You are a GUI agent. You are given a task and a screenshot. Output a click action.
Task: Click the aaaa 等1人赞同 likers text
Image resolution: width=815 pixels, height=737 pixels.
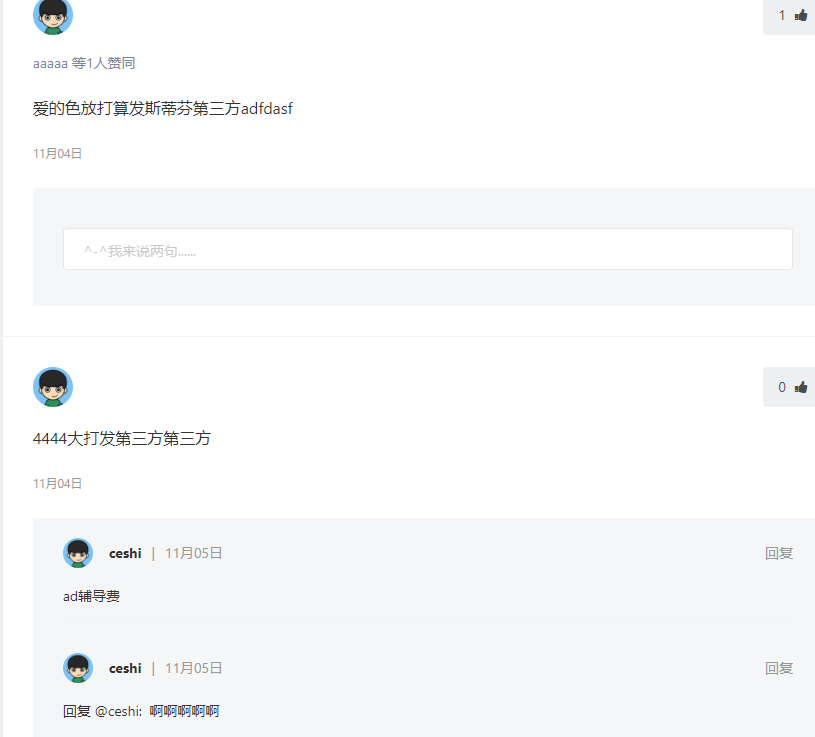click(x=84, y=63)
